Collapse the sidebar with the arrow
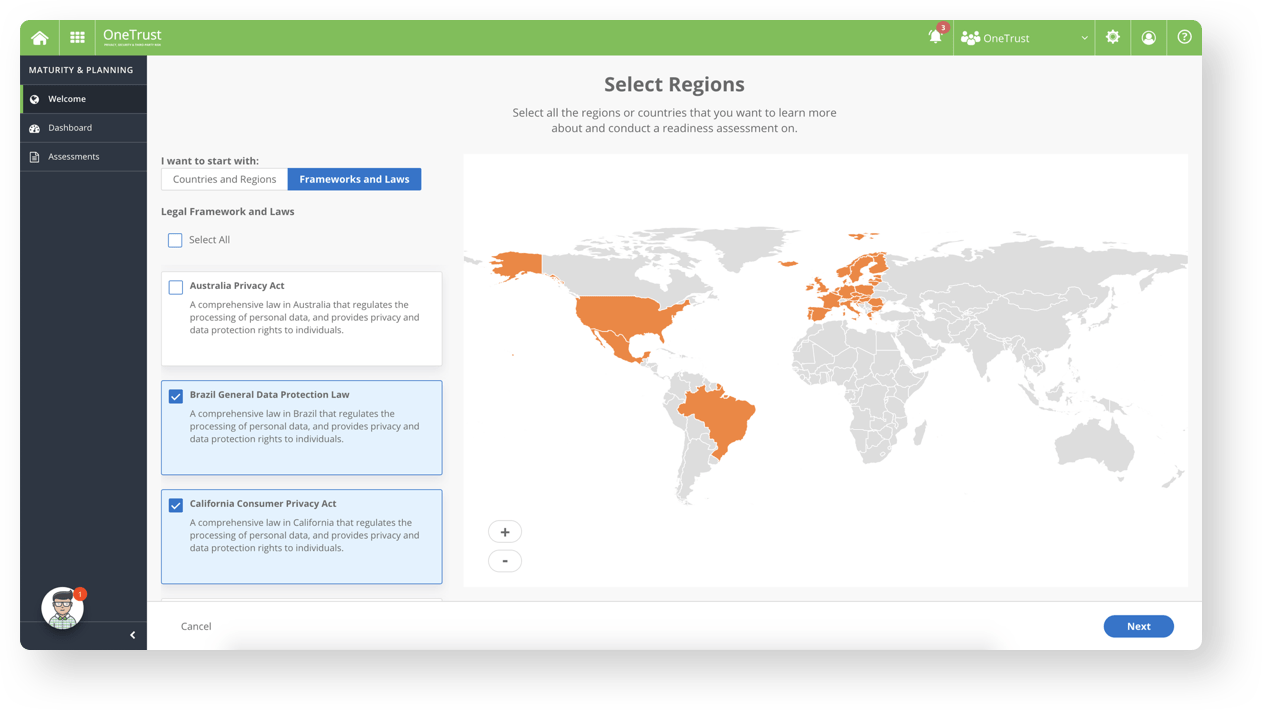 pyautogui.click(x=132, y=635)
